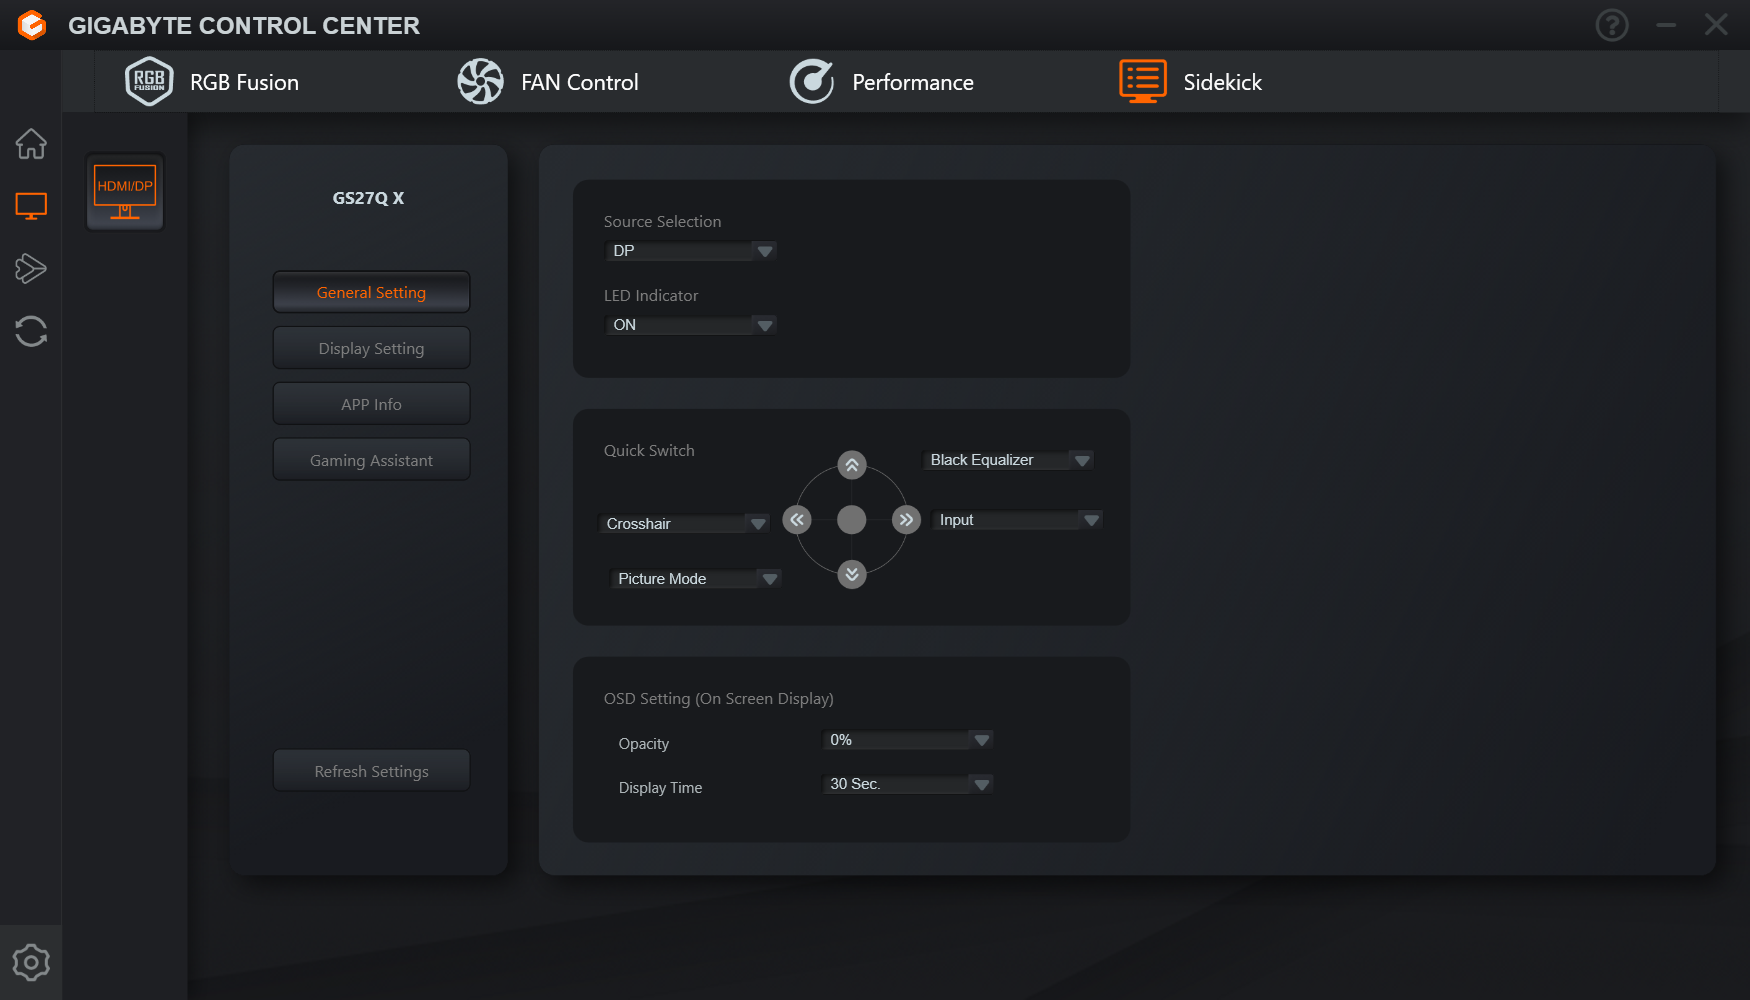Click the Refresh Settings button

pyautogui.click(x=372, y=771)
